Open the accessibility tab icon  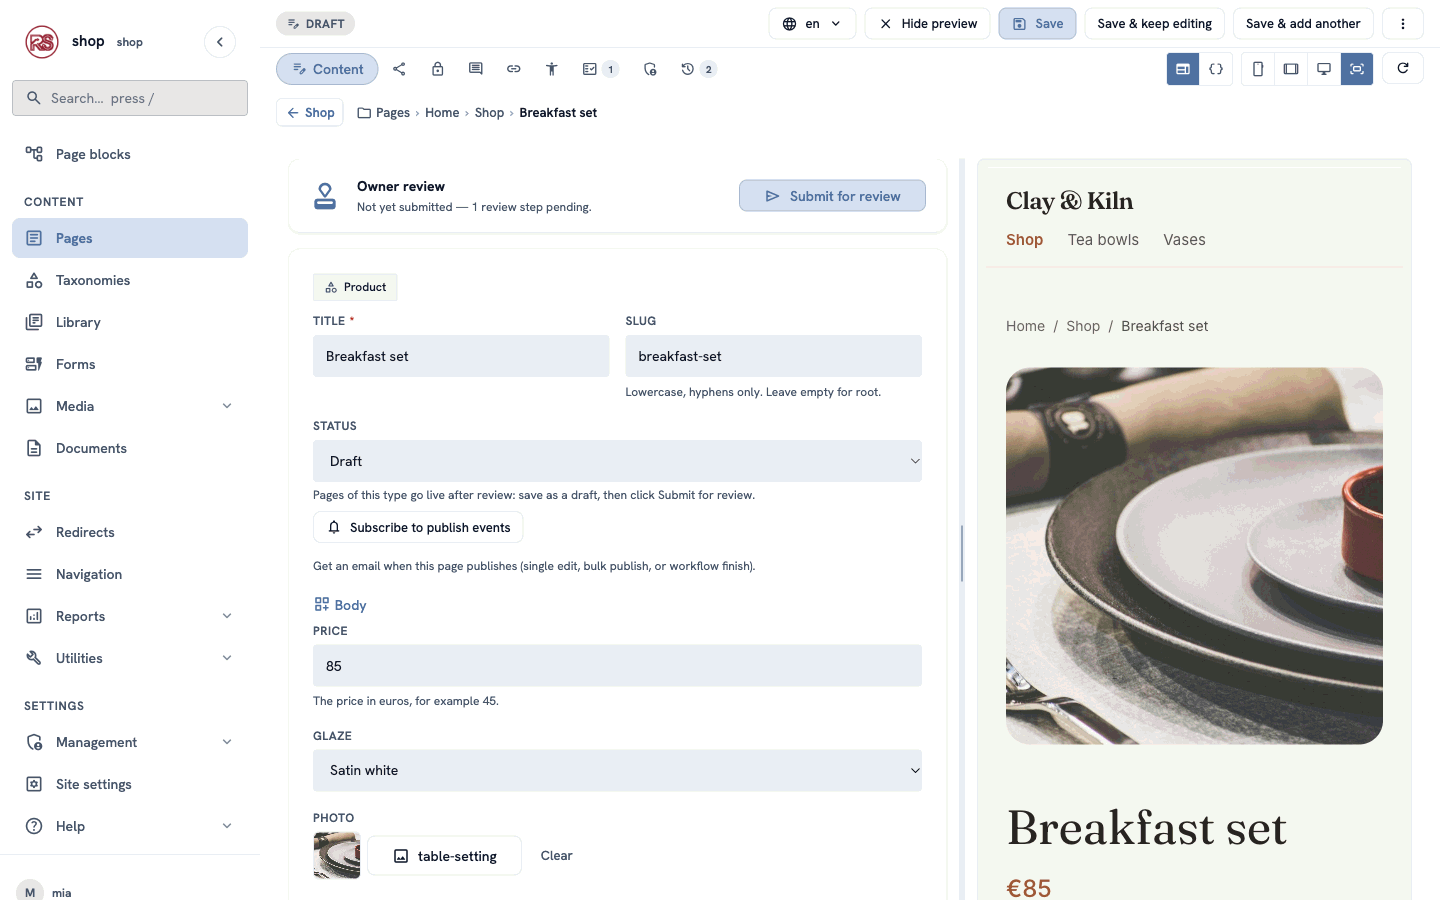click(551, 69)
